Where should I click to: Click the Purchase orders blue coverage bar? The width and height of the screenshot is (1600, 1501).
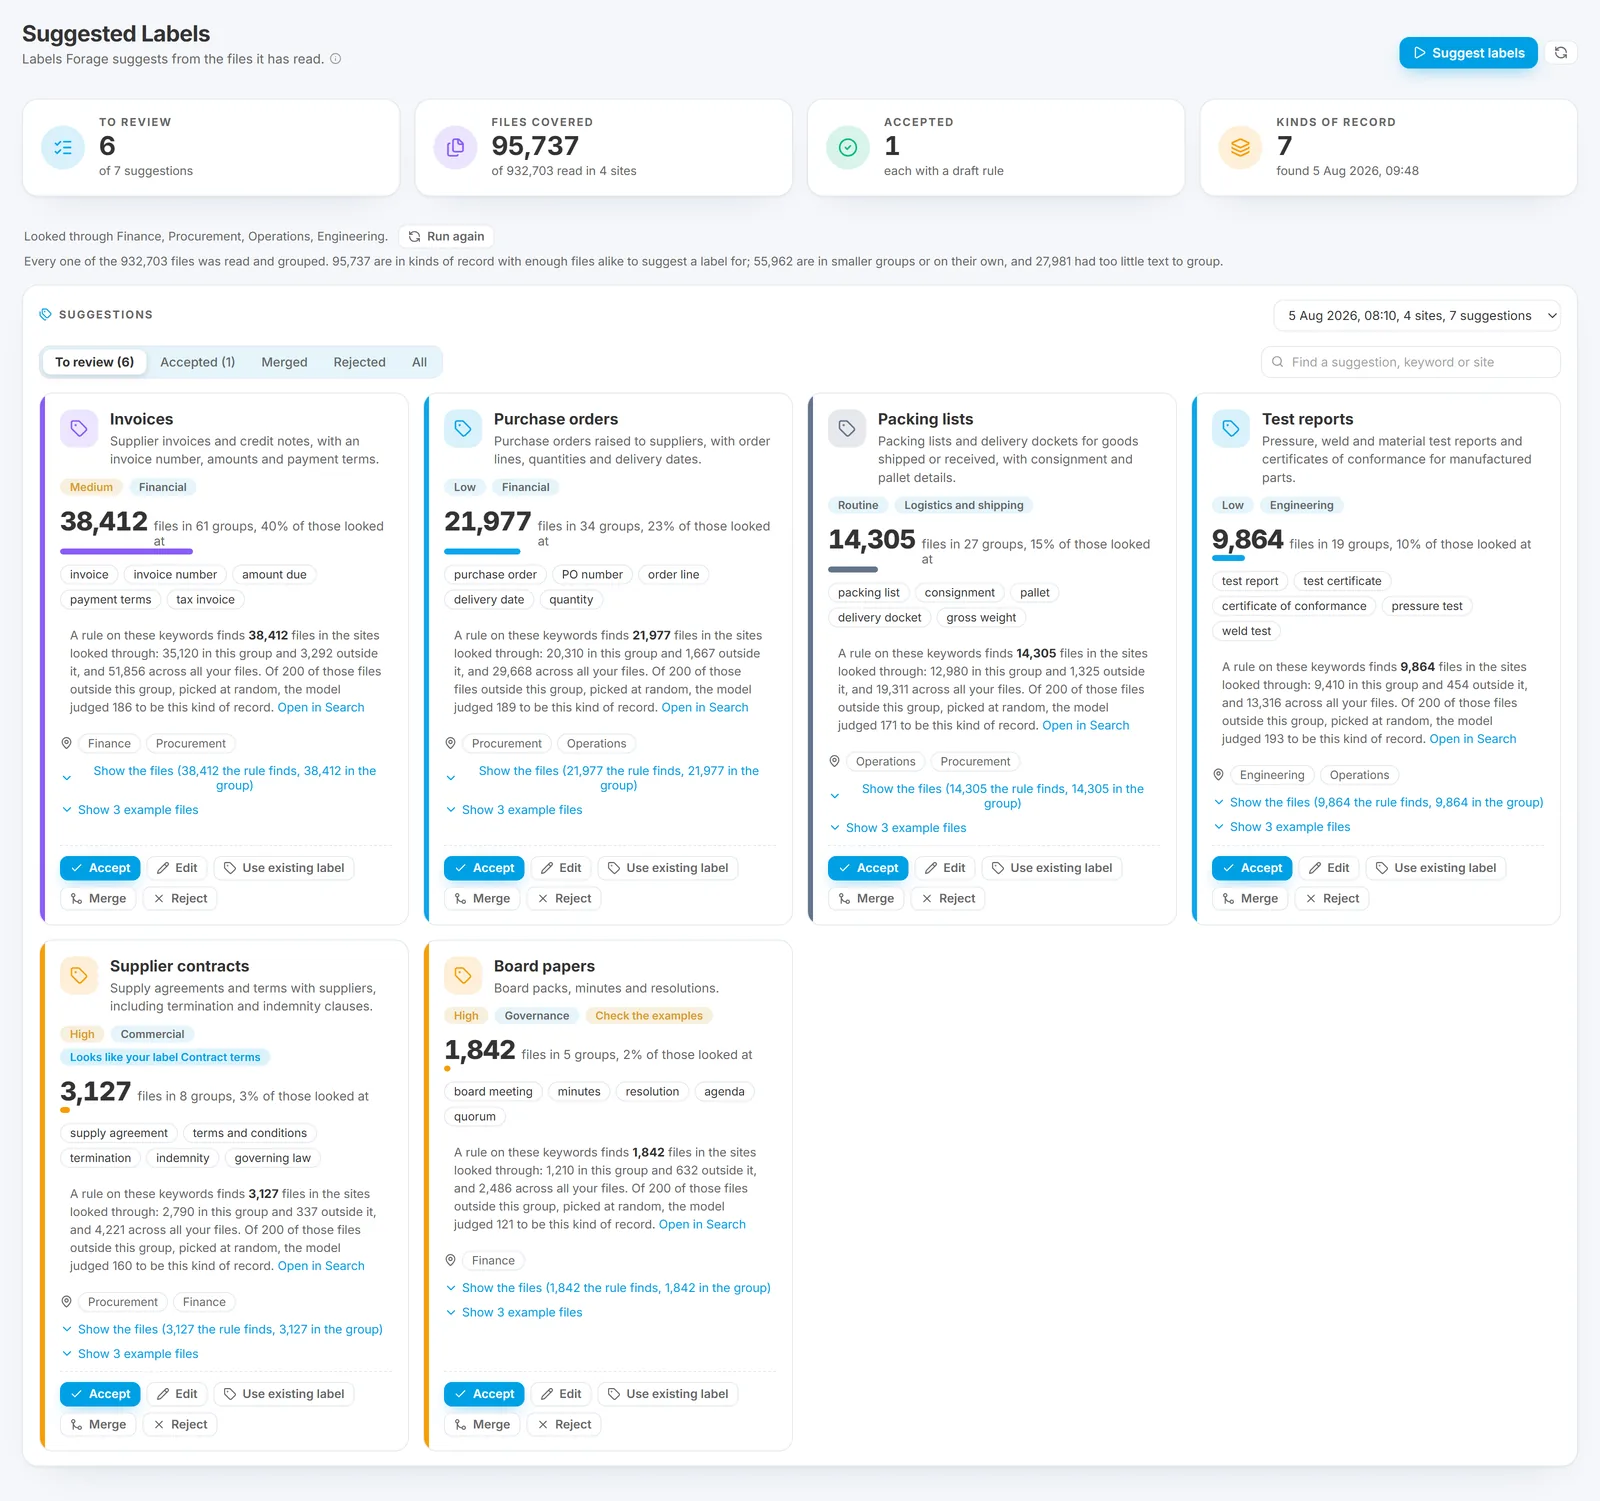pos(482,551)
